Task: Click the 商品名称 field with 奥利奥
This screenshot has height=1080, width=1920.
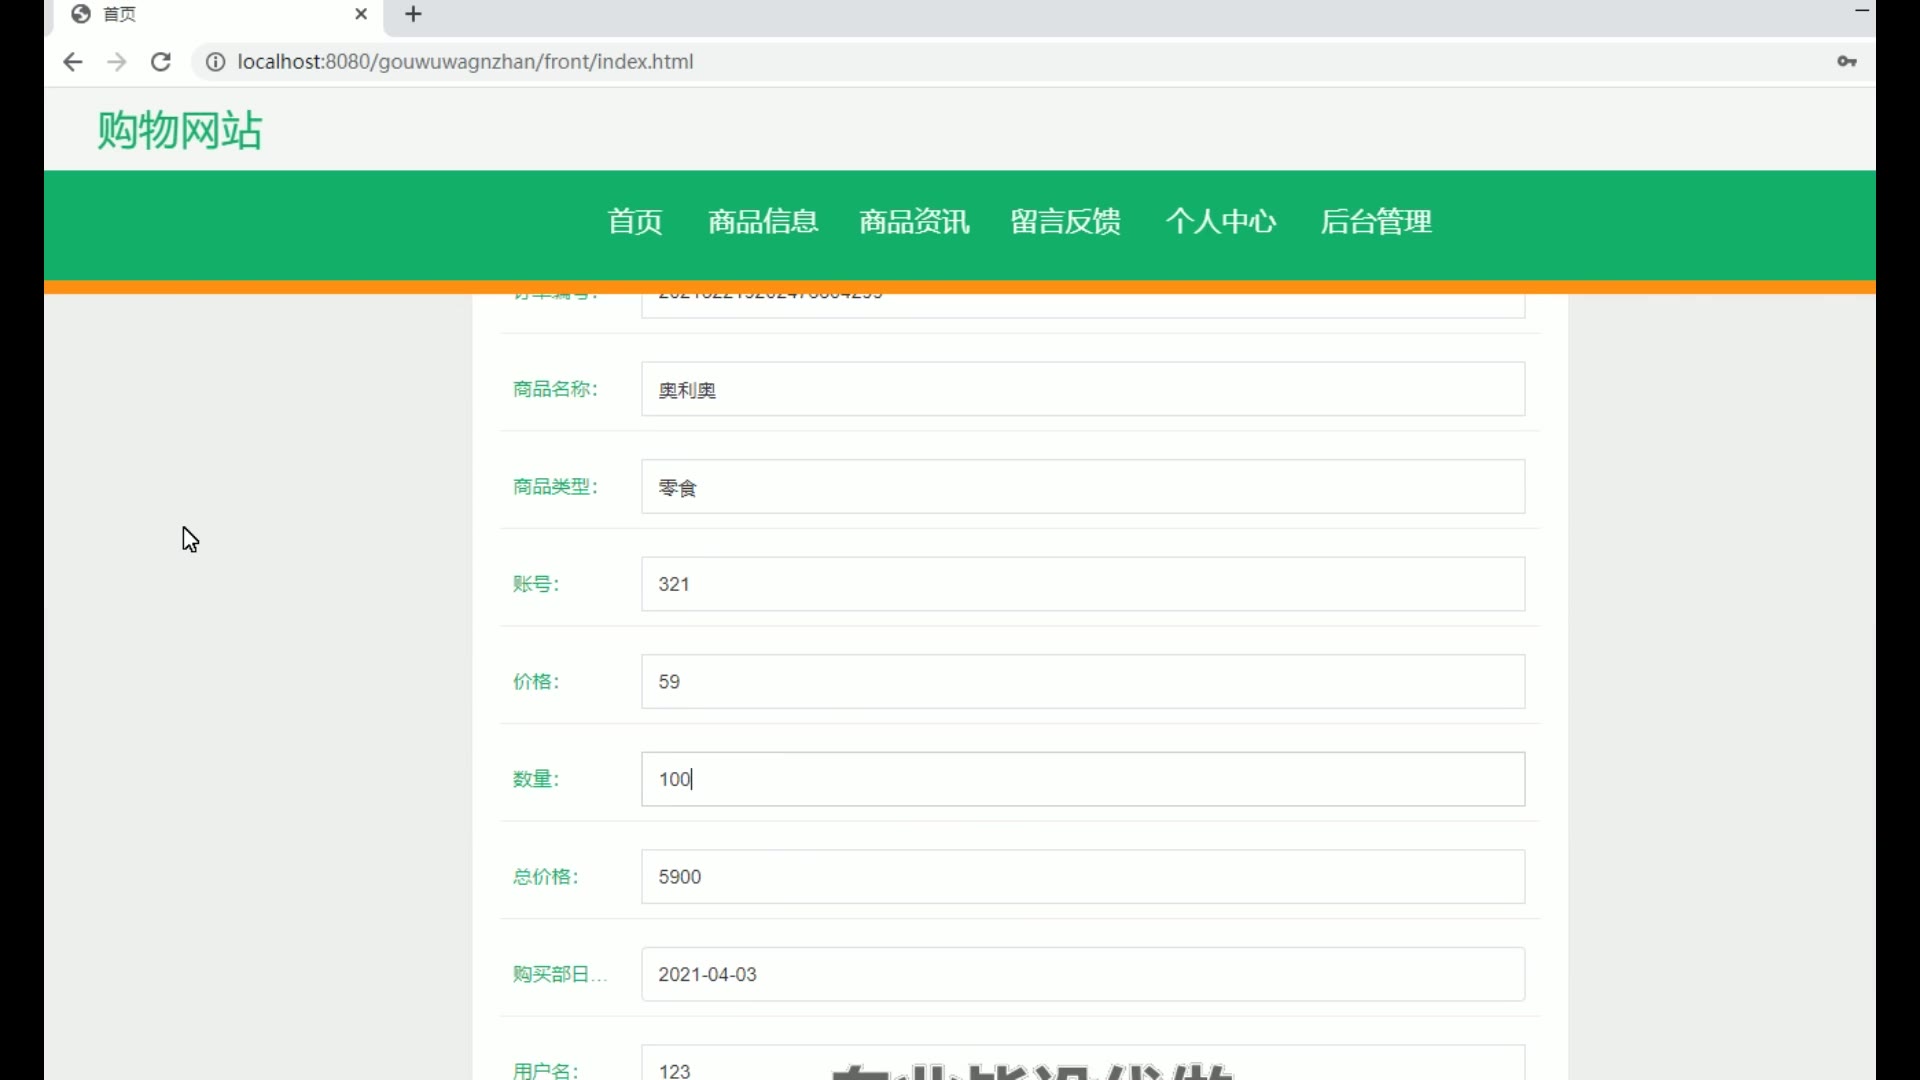Action: coord(1083,389)
